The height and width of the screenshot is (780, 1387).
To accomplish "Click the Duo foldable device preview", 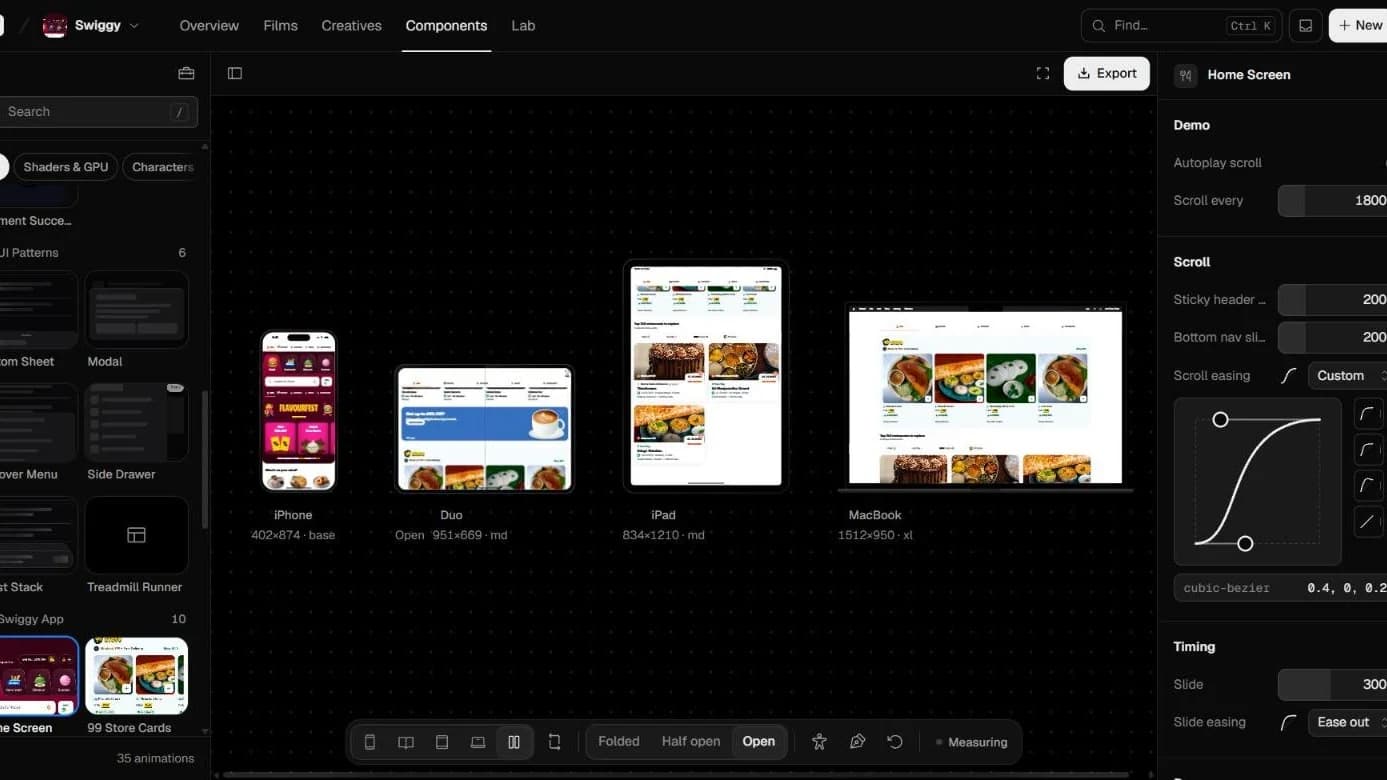I will click(485, 429).
